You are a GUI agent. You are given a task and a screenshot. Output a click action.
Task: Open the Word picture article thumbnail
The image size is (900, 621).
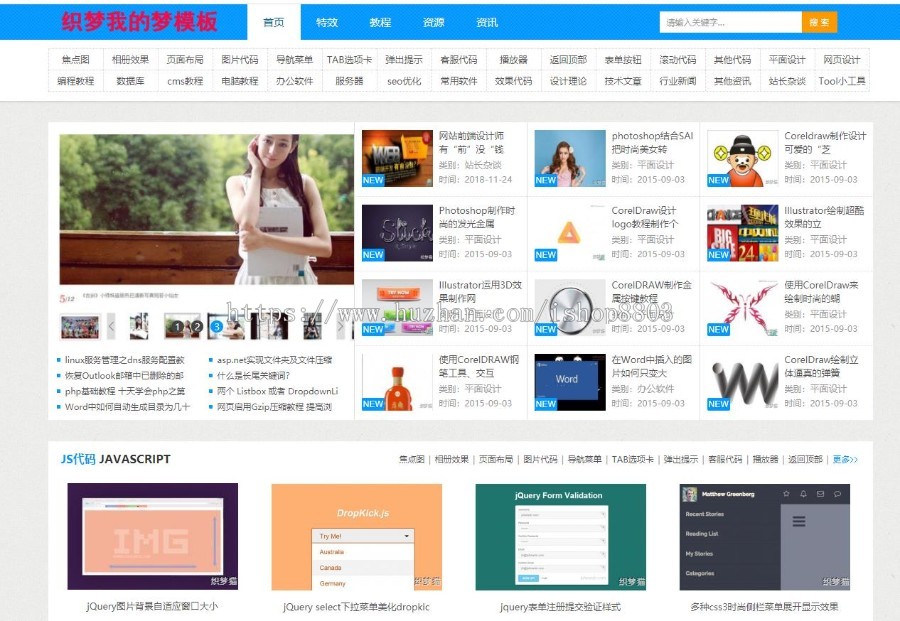click(x=570, y=382)
